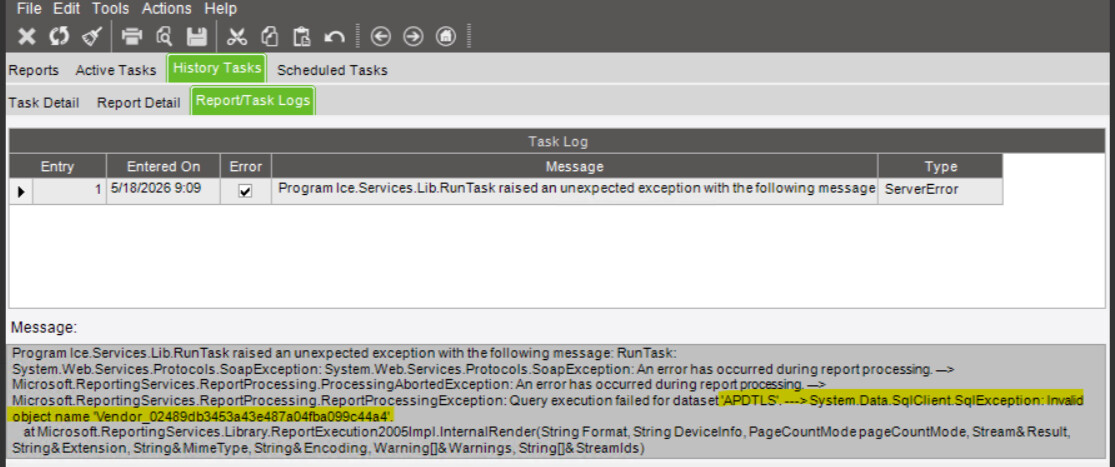Screen dimensions: 1115x467
Task: Open Print Preview magnifier icon
Action: [164, 36]
